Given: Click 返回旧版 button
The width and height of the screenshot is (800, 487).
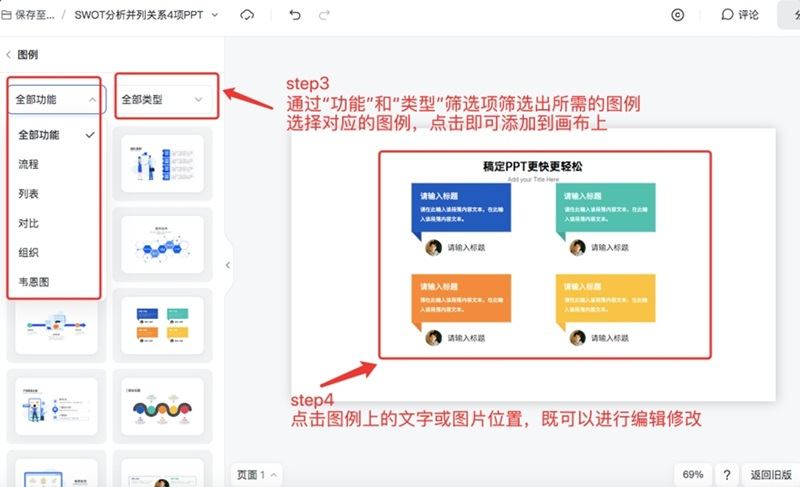Looking at the screenshot, I should 770,475.
